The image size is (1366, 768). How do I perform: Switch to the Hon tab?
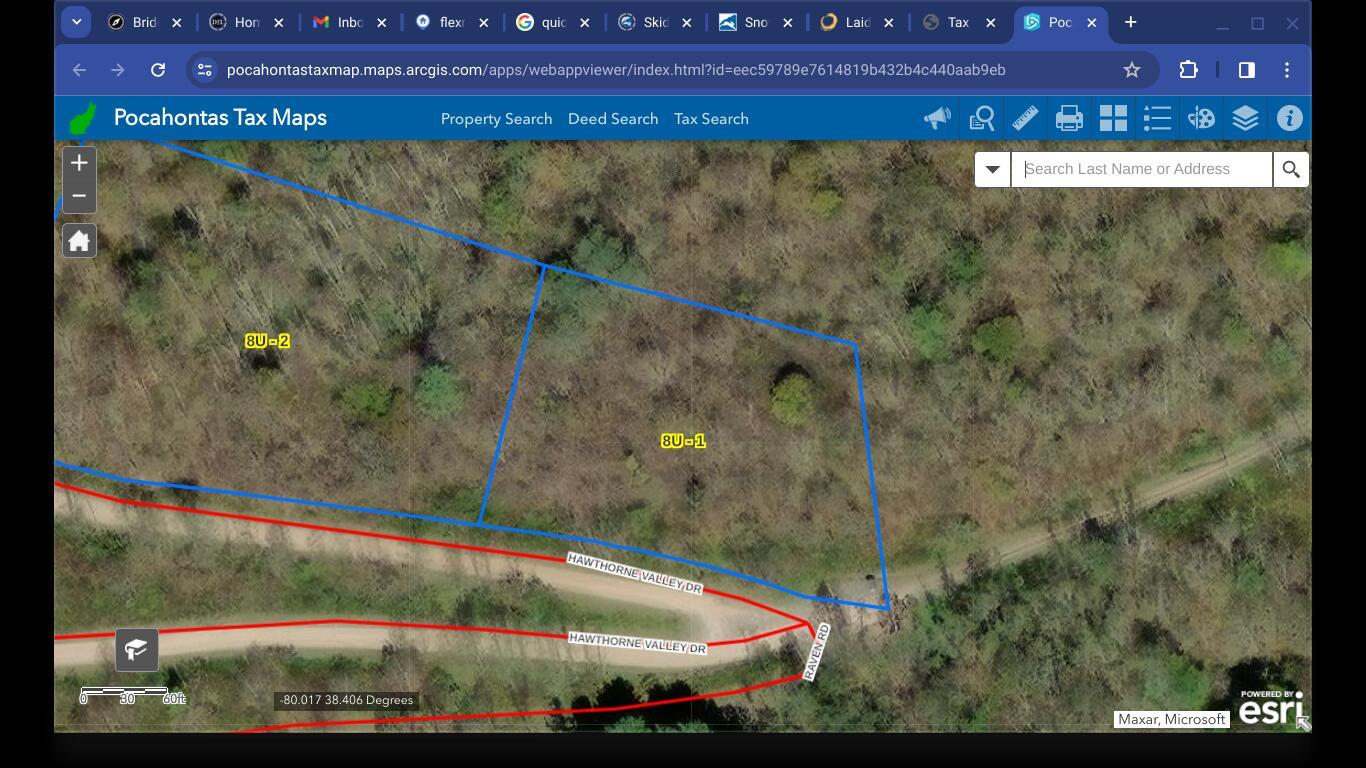[247, 22]
